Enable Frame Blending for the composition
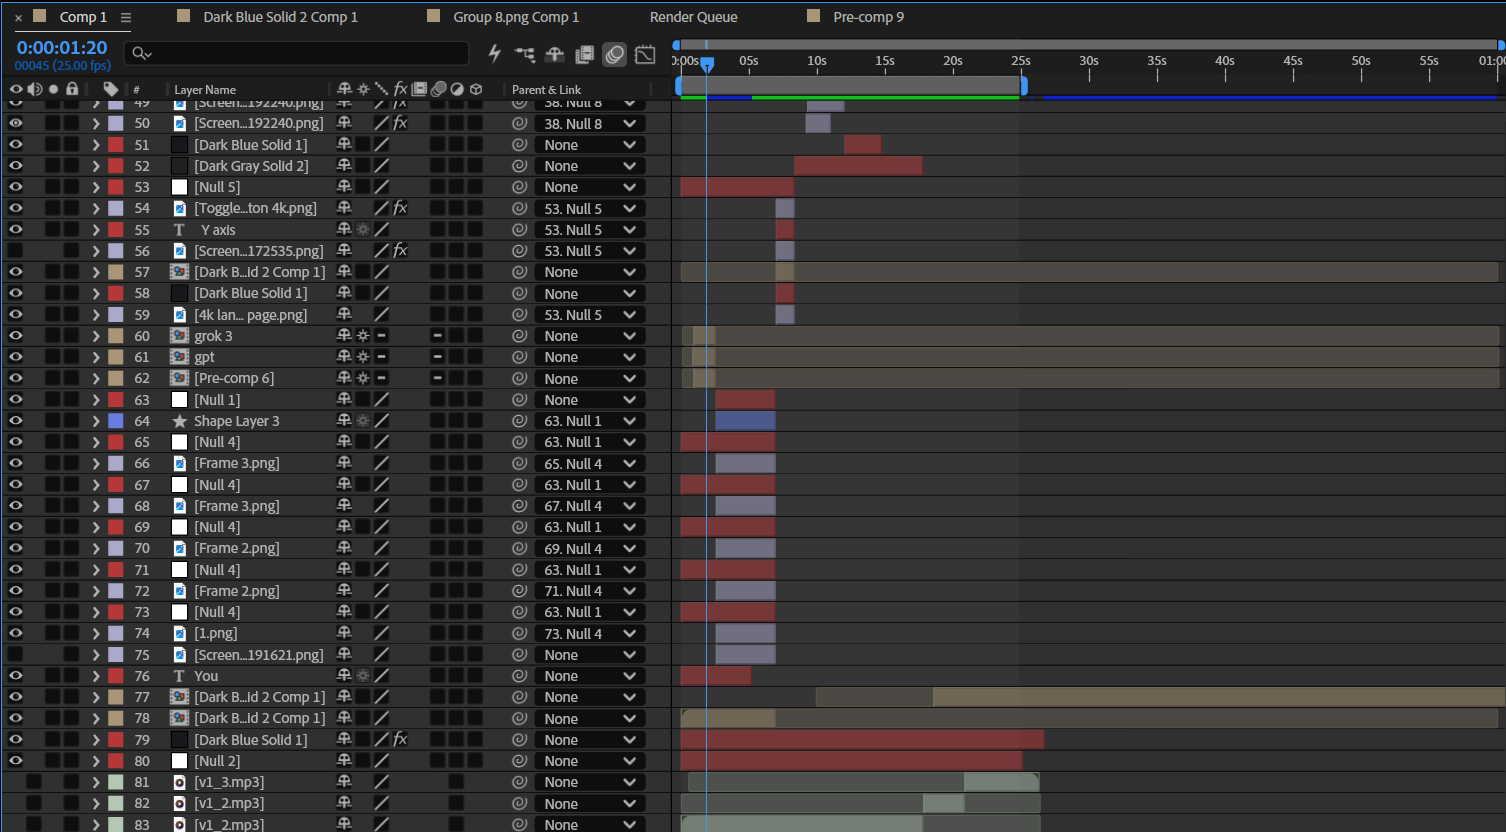 [x=585, y=54]
